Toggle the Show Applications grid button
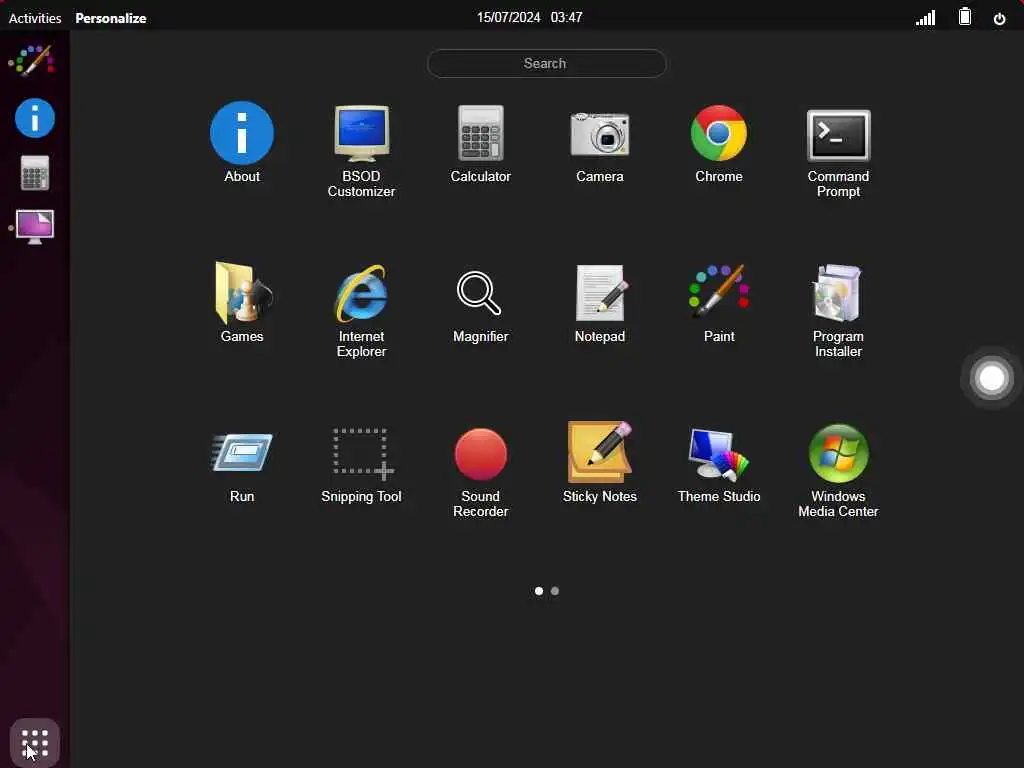This screenshot has height=768, width=1024. [35, 743]
